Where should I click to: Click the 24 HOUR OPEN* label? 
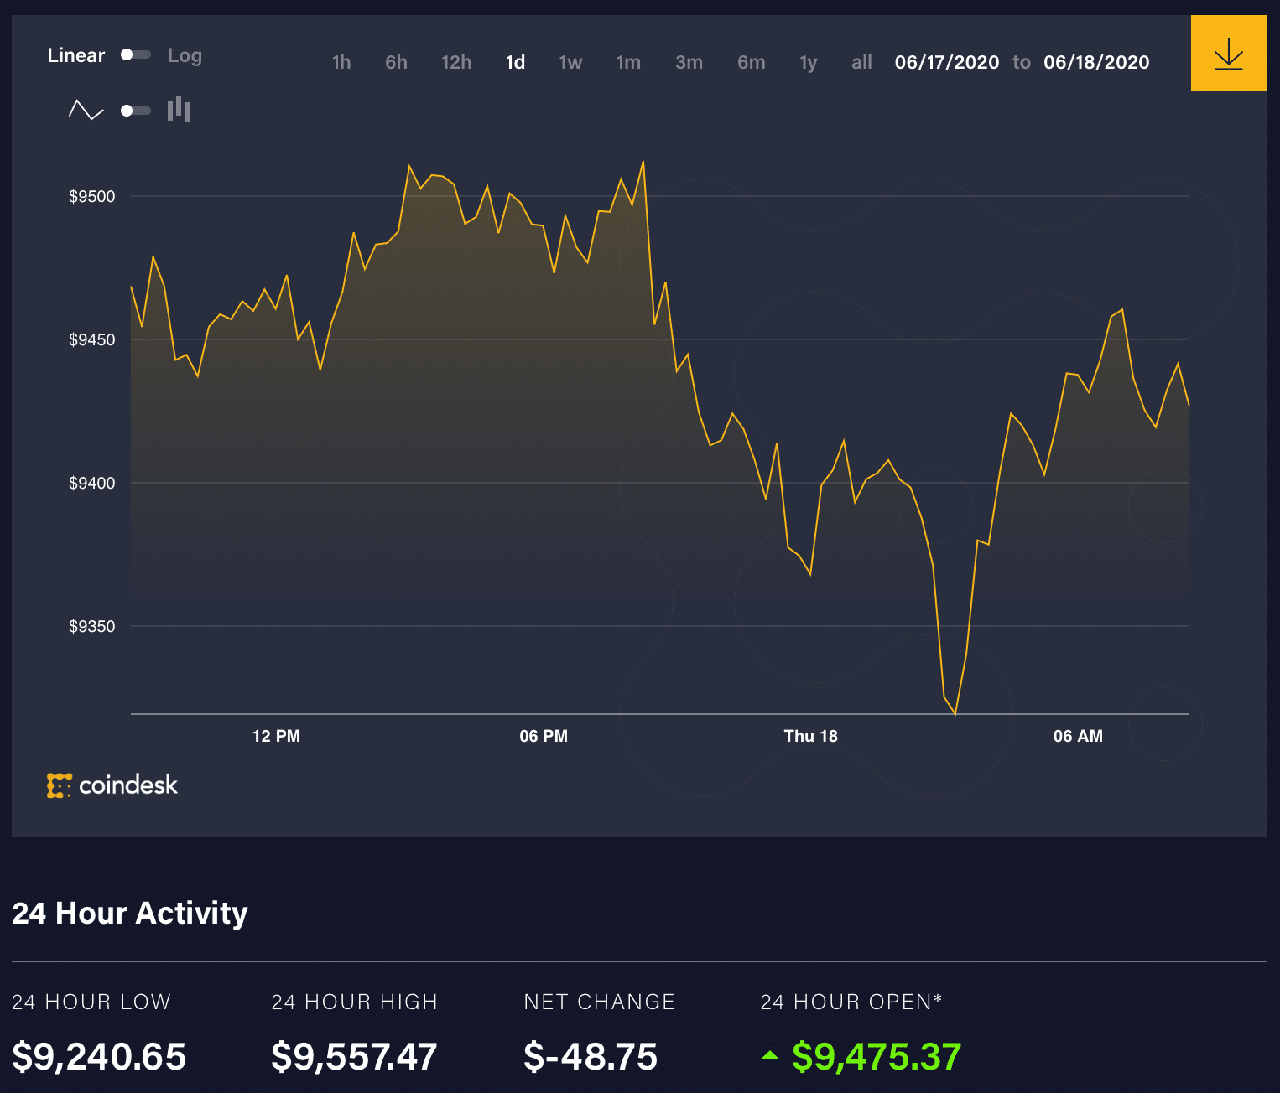pyautogui.click(x=852, y=1002)
